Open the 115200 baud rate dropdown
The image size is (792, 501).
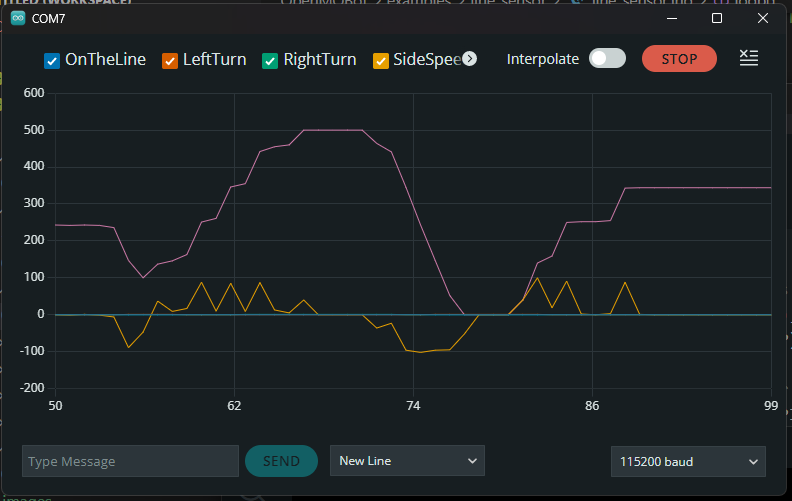pos(688,462)
